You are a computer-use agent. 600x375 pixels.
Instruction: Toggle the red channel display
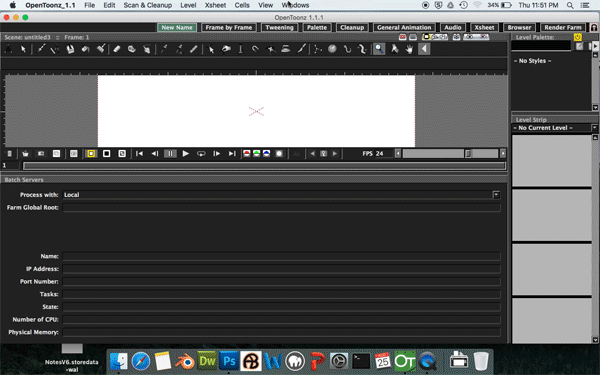pyautogui.click(x=247, y=153)
